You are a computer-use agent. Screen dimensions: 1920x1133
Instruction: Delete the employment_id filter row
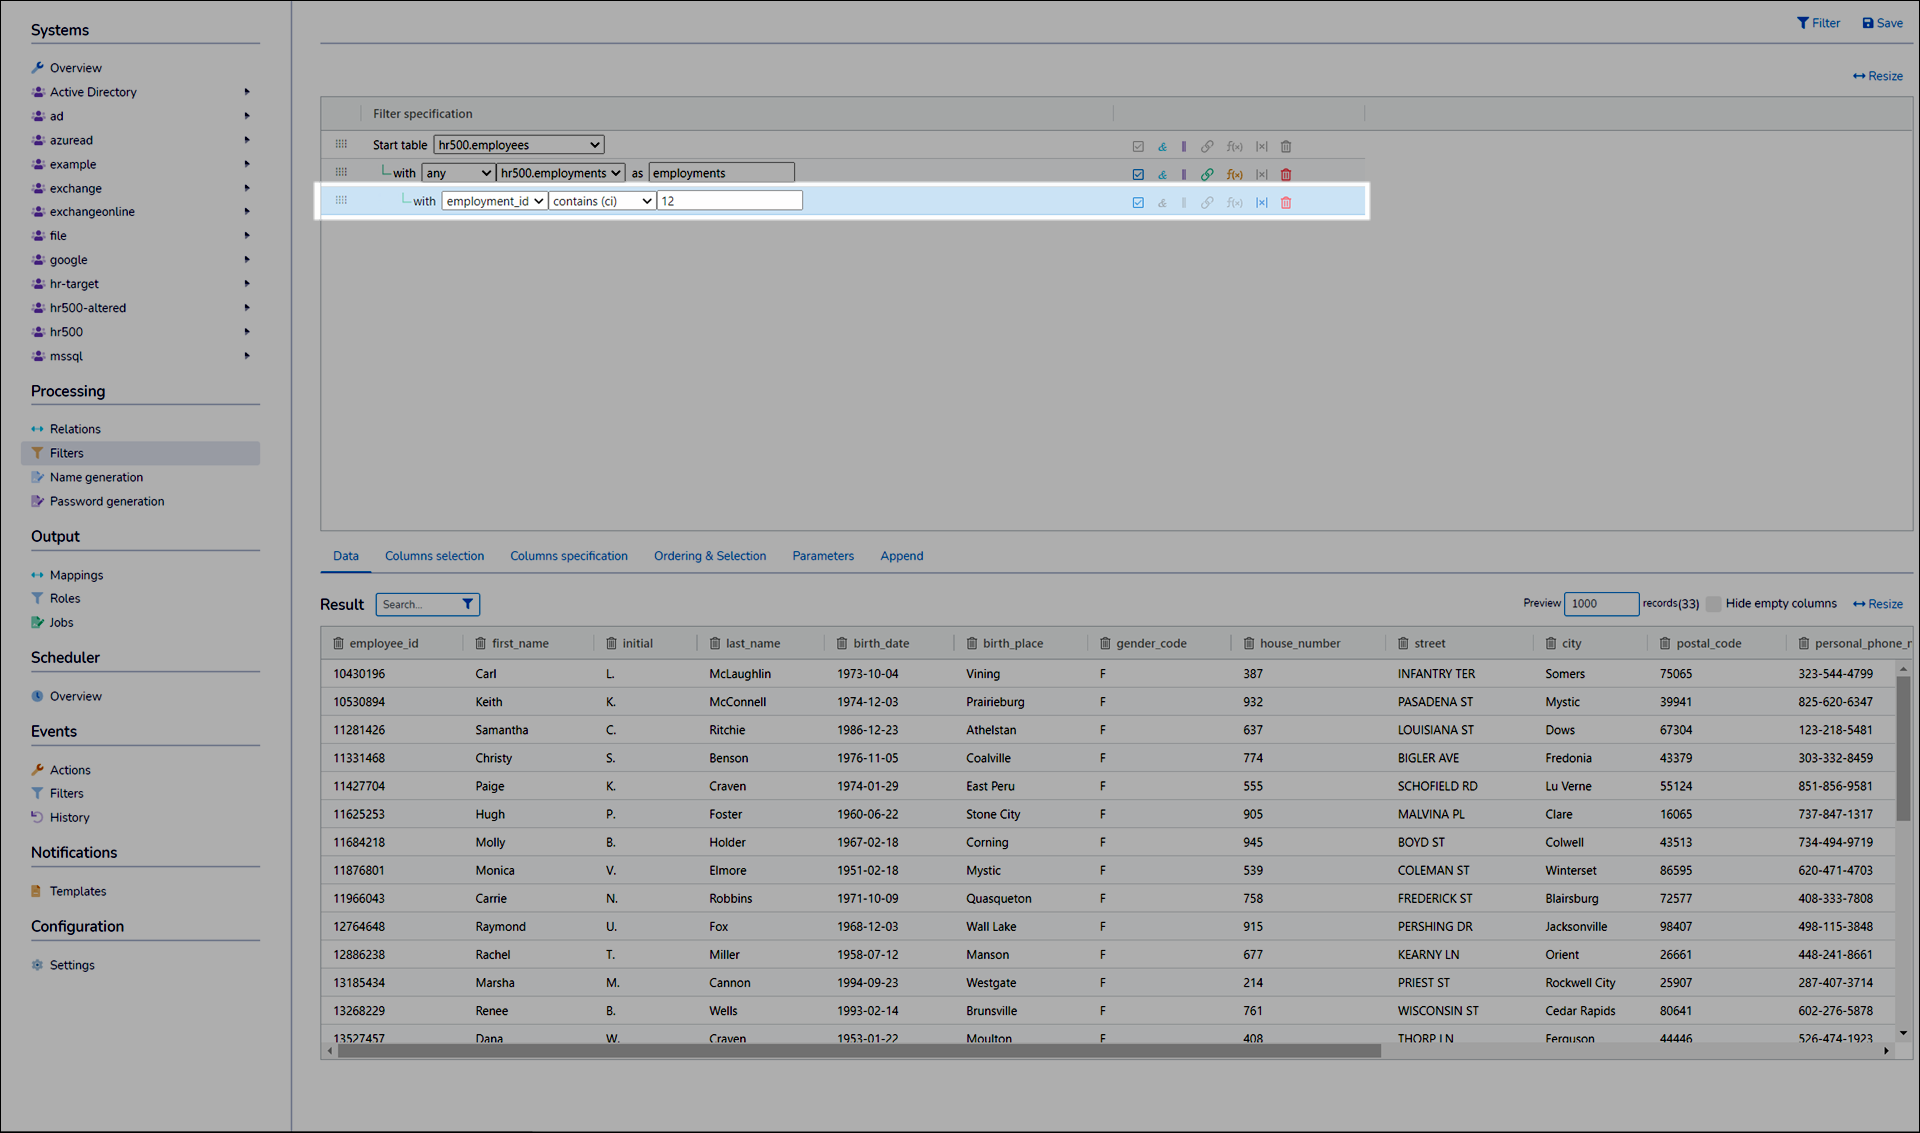pyautogui.click(x=1286, y=202)
